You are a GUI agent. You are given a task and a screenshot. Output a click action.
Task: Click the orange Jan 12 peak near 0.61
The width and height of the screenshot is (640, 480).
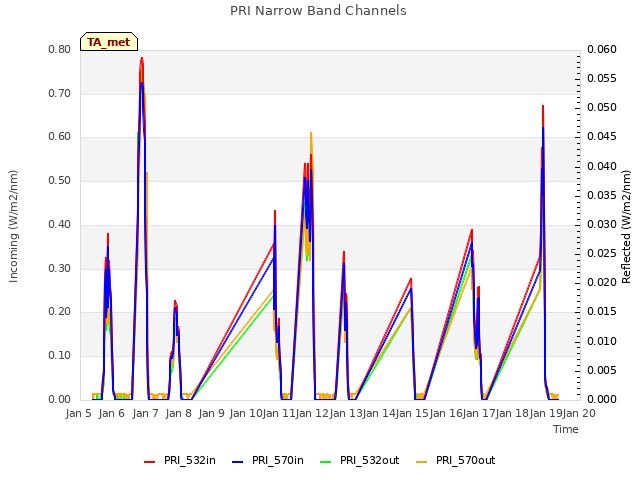(311, 133)
